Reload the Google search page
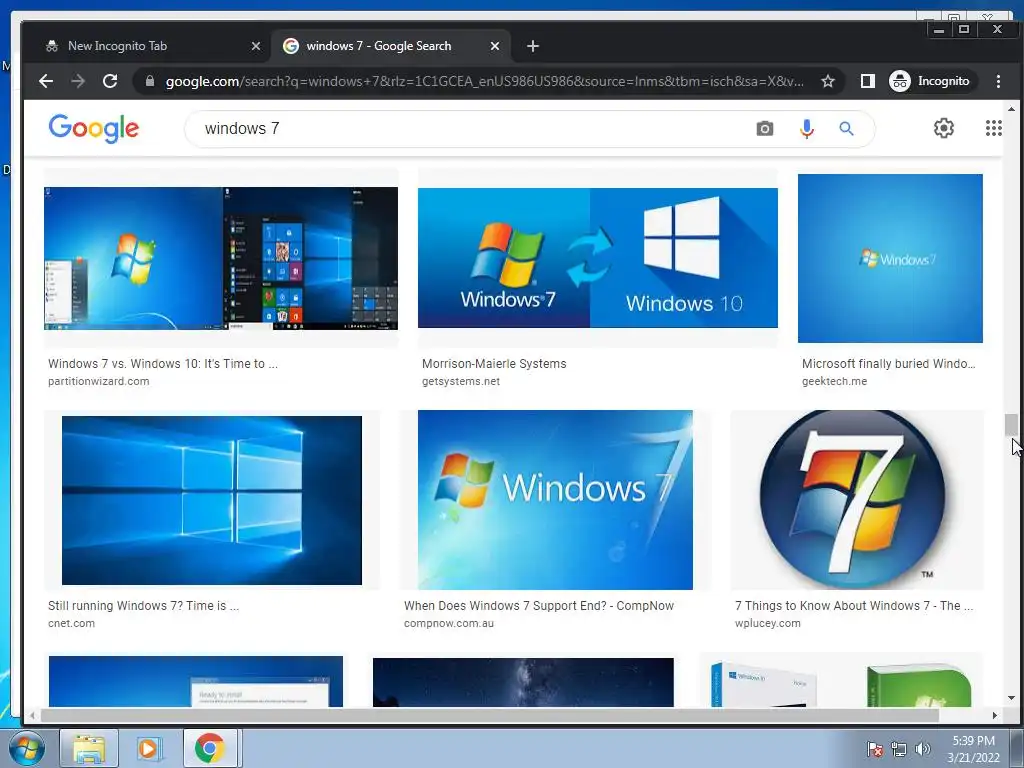 [x=110, y=81]
